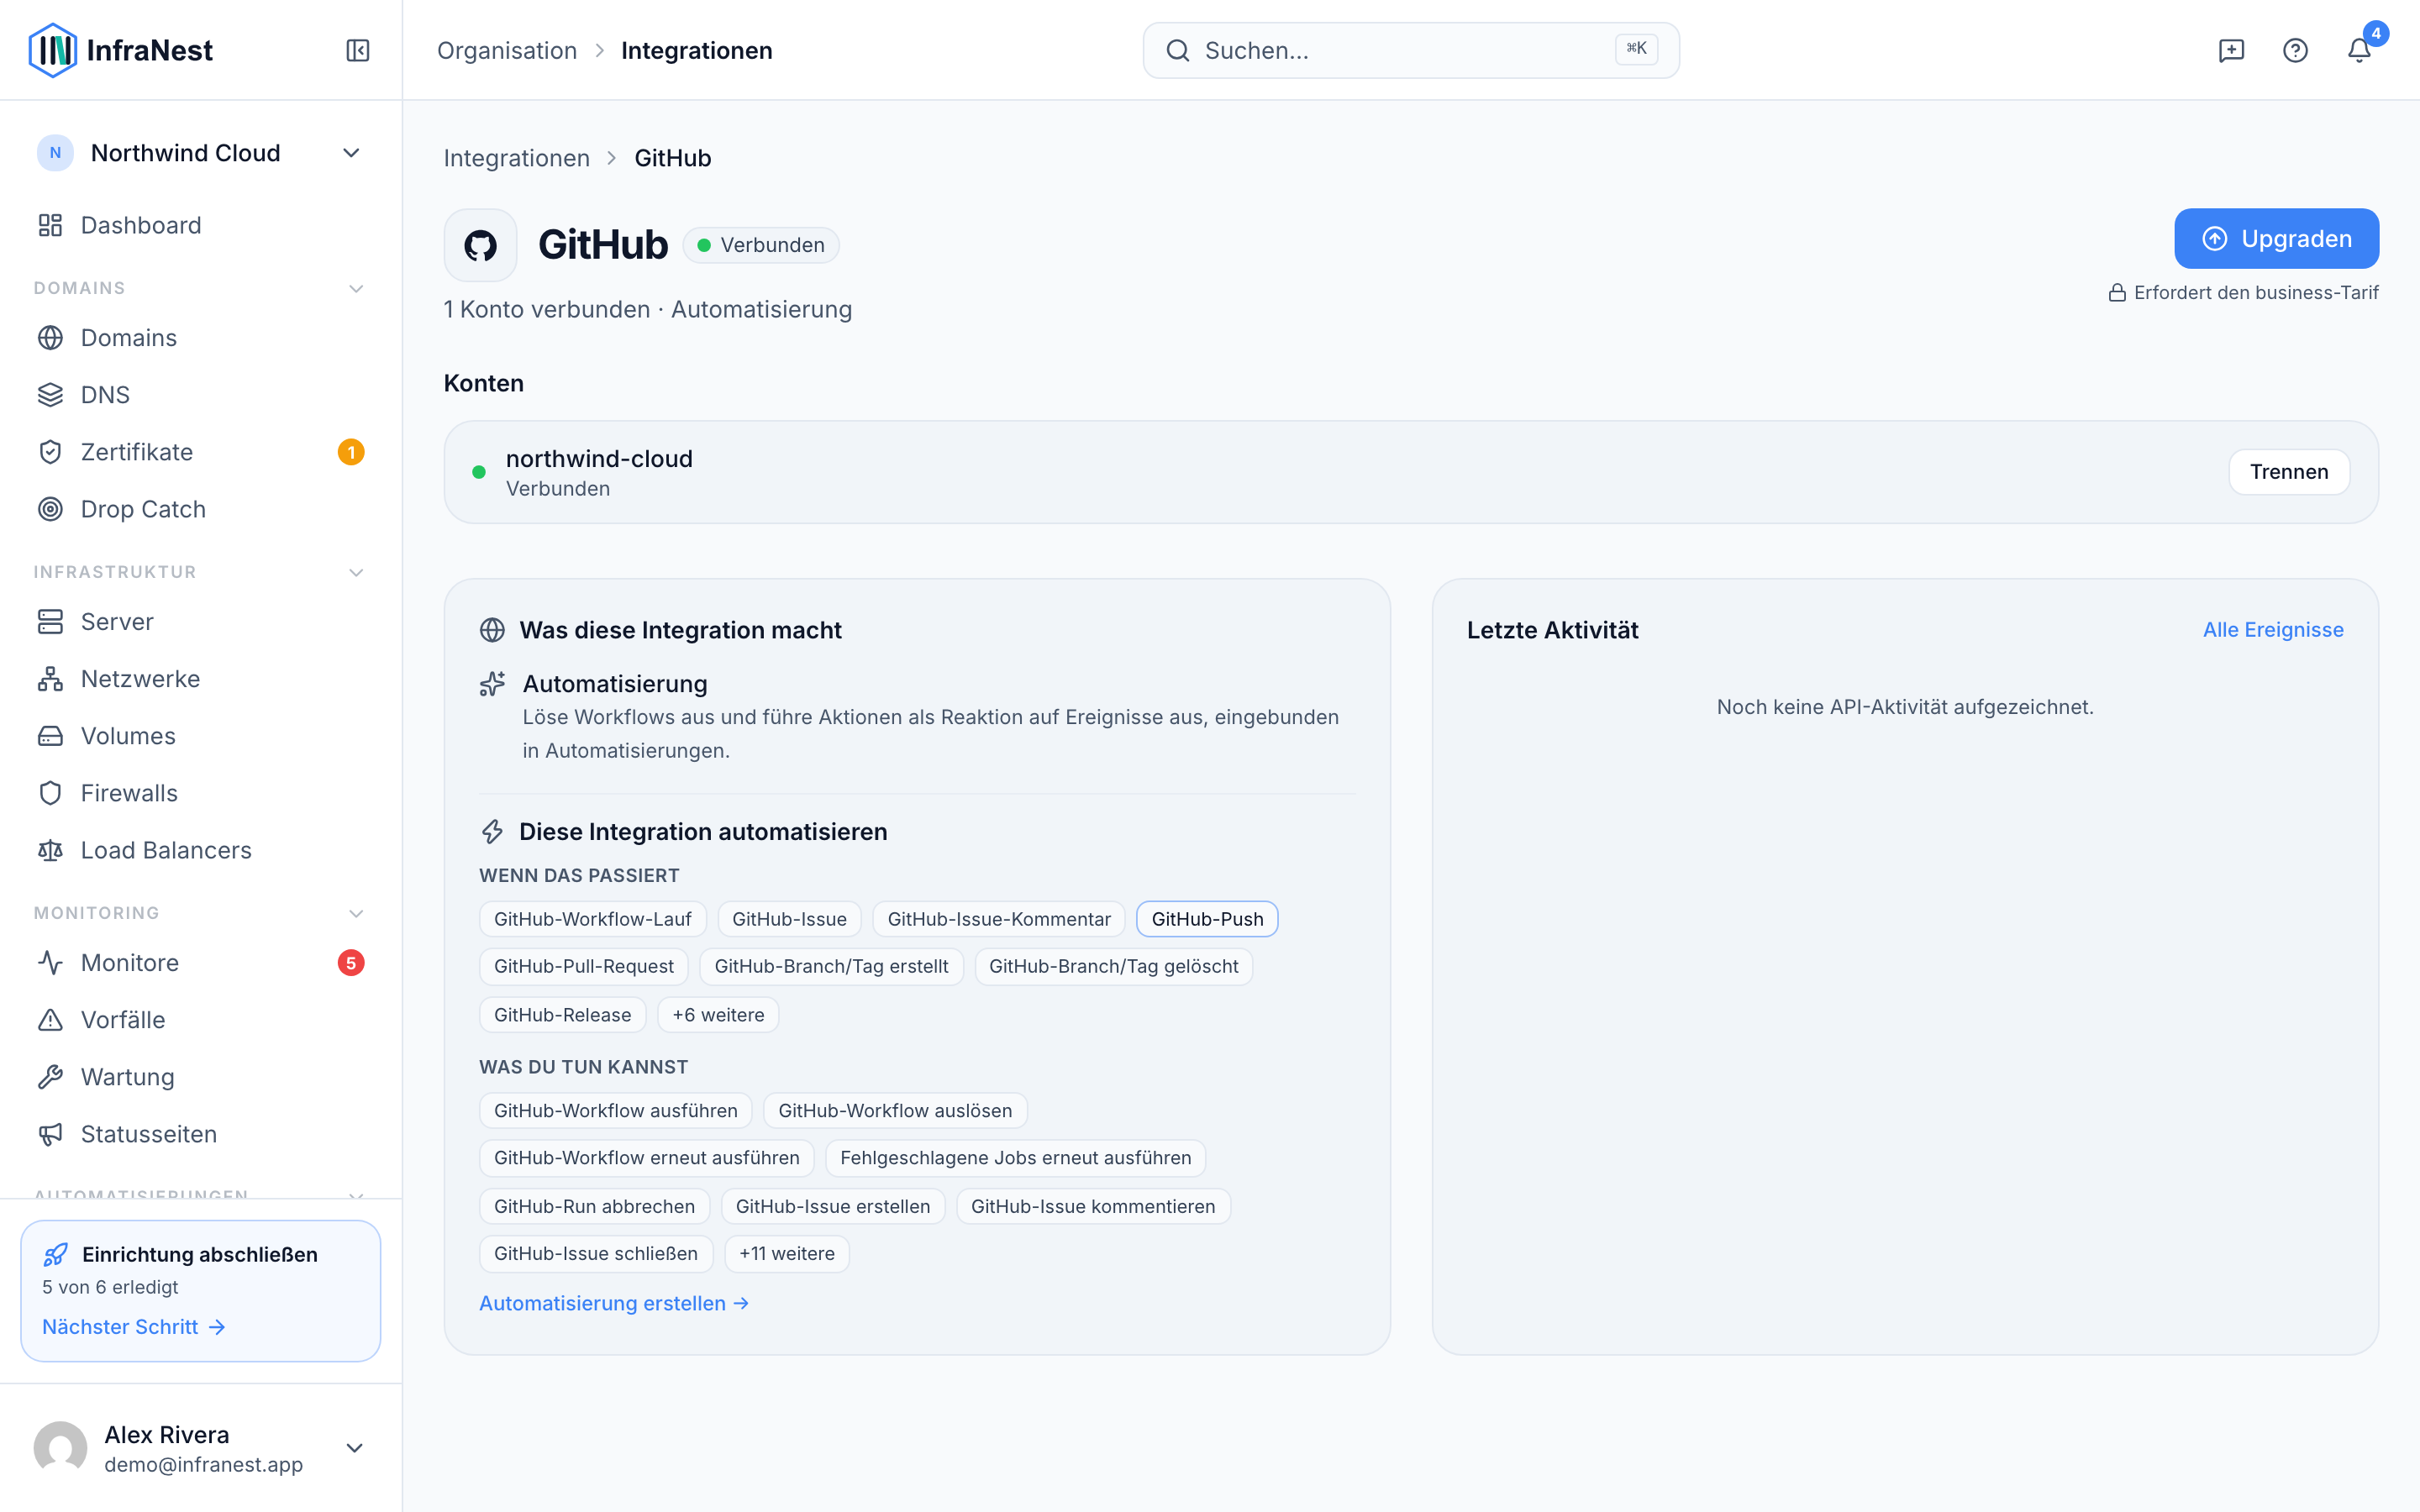Click Automatisierung erstellen link
This screenshot has height=1512, width=2420.
click(614, 1304)
